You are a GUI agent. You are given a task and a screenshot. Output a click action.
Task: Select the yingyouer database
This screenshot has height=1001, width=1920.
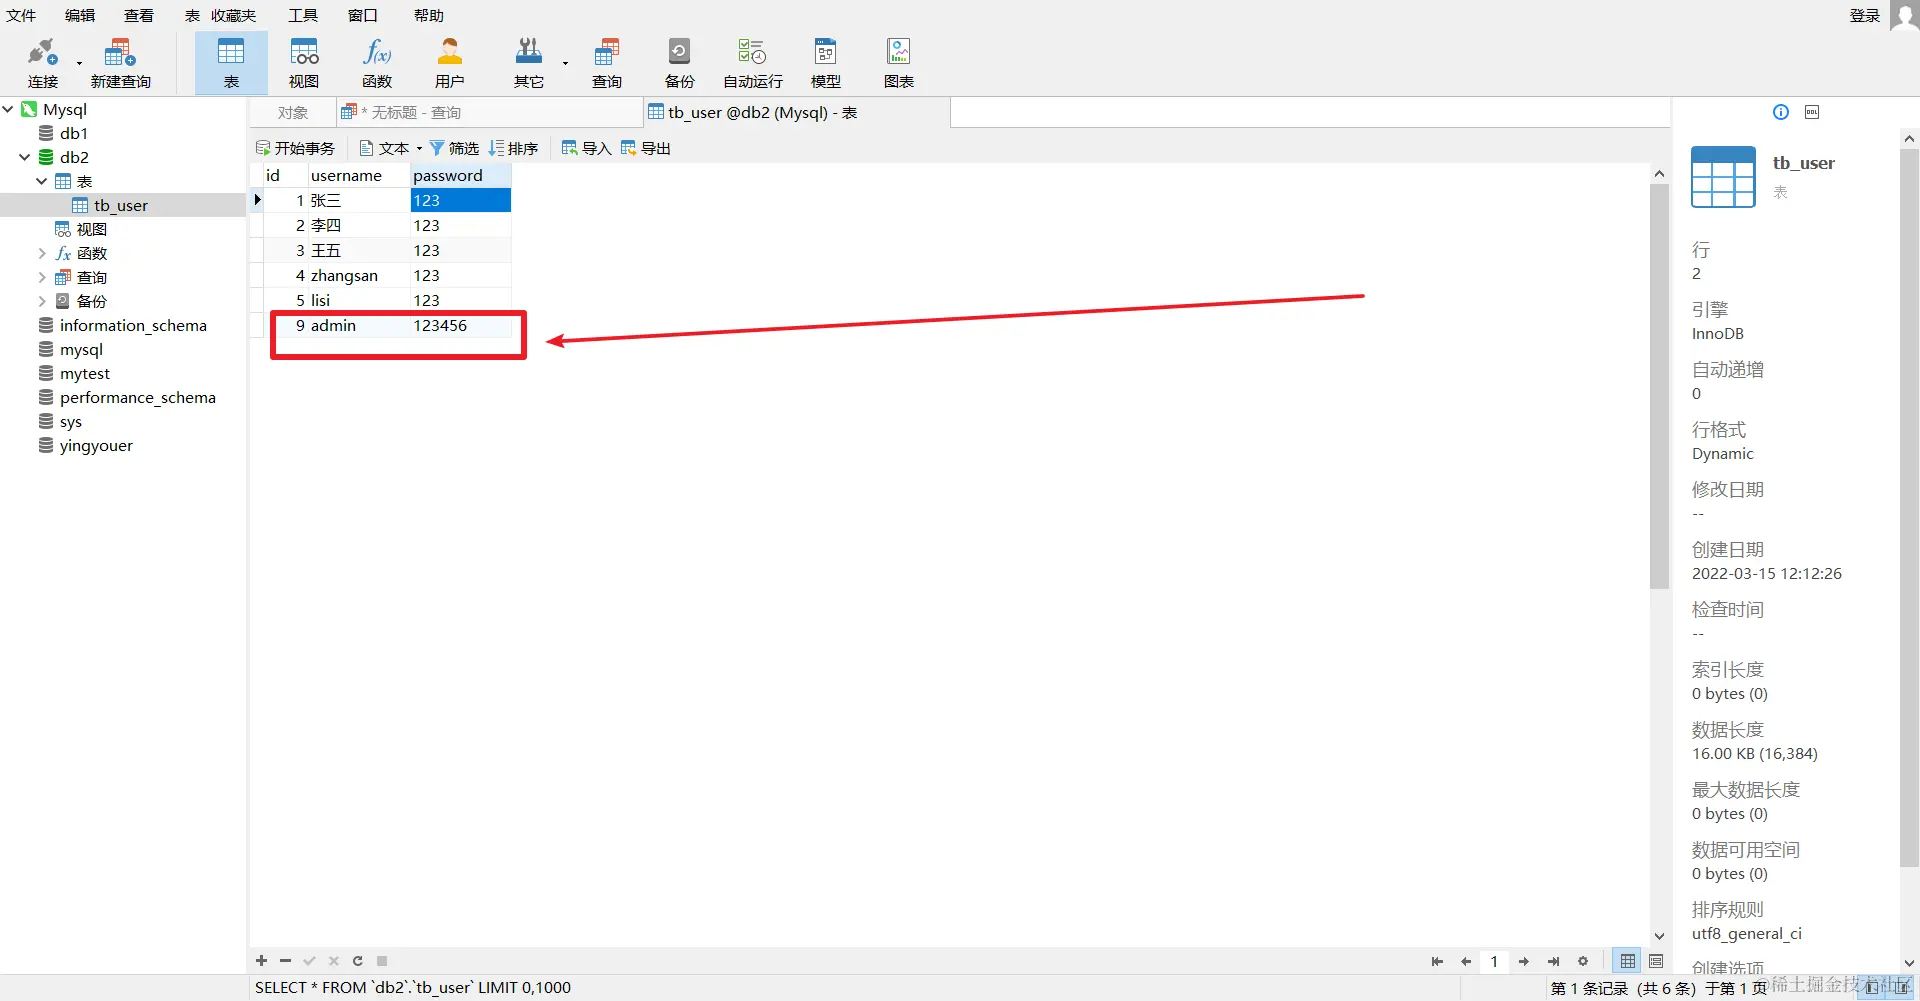pyautogui.click(x=96, y=445)
